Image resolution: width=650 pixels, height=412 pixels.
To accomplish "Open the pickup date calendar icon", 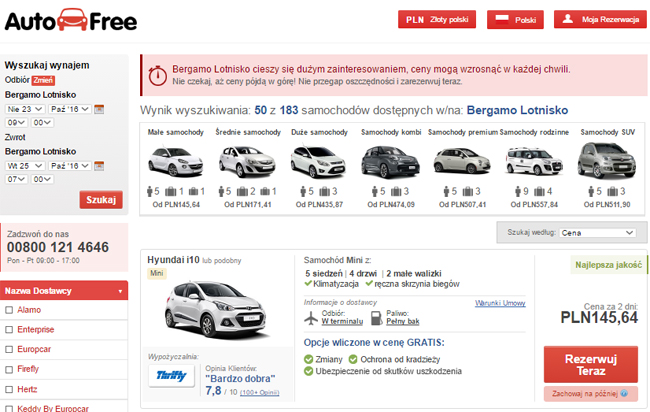I will (99, 109).
